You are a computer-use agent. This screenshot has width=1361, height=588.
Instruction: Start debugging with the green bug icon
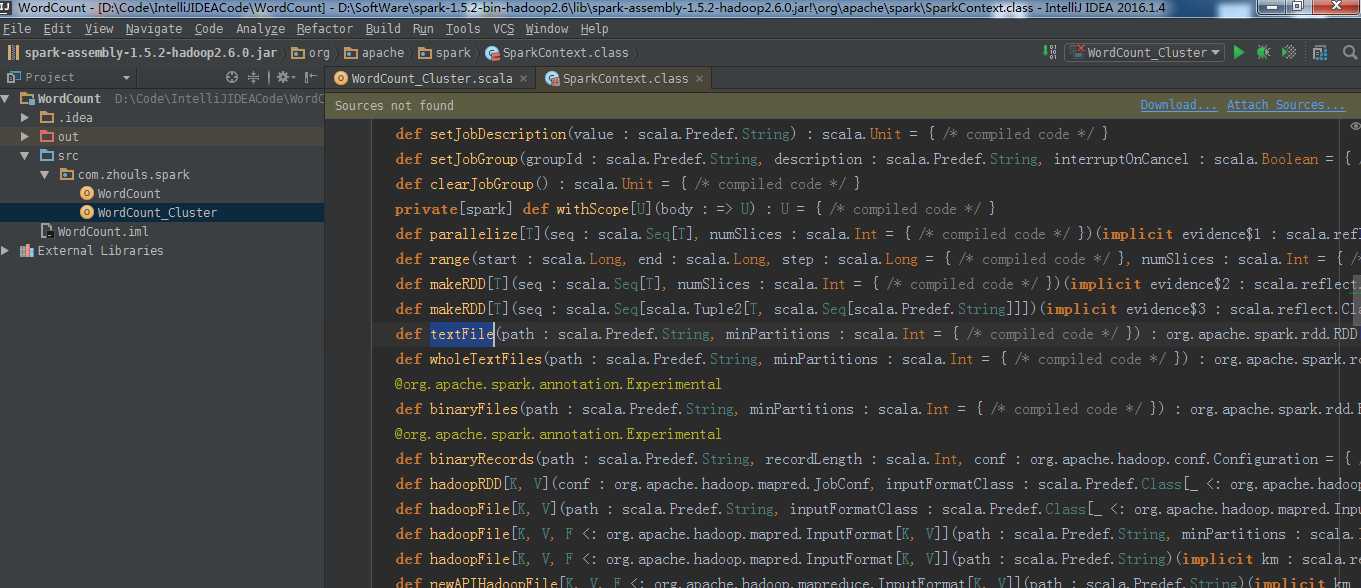[1264, 52]
